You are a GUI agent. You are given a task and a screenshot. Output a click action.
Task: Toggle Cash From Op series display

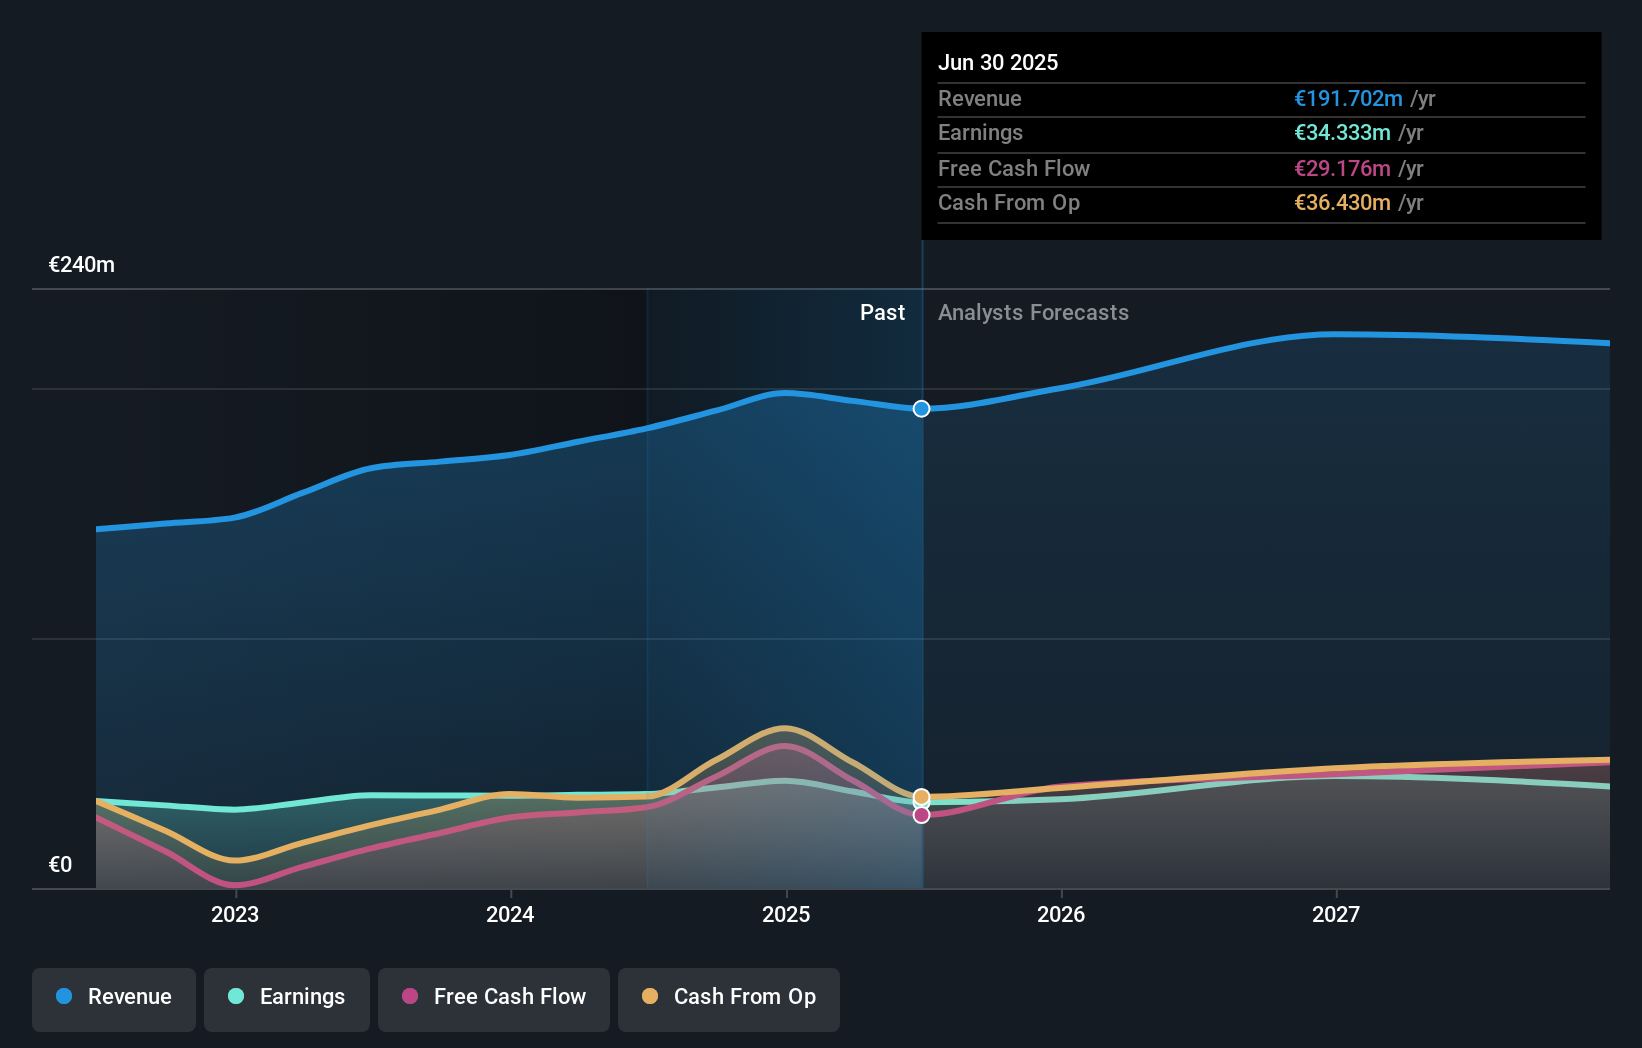pos(728,998)
